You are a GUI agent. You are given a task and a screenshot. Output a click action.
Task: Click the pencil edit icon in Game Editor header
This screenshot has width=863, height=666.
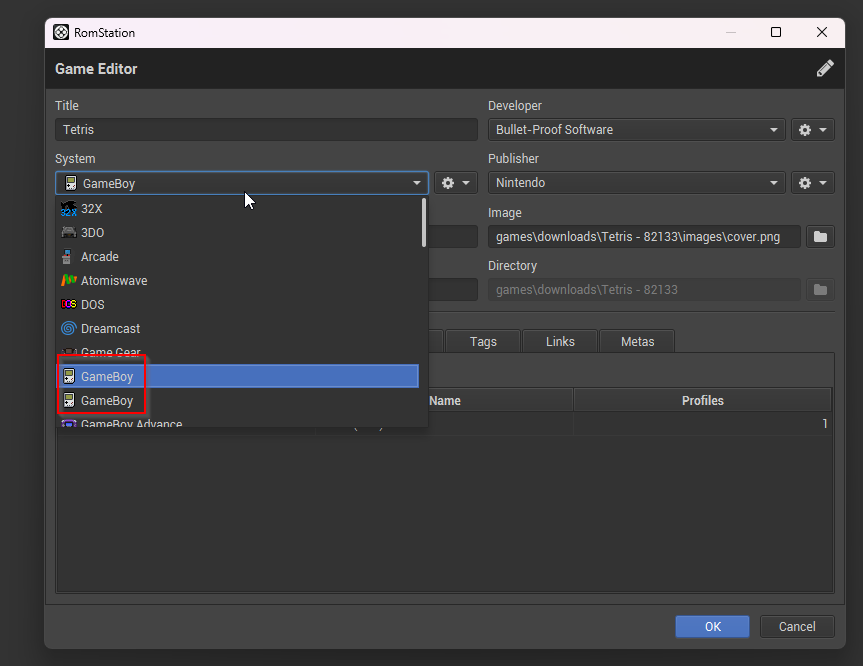pos(824,69)
